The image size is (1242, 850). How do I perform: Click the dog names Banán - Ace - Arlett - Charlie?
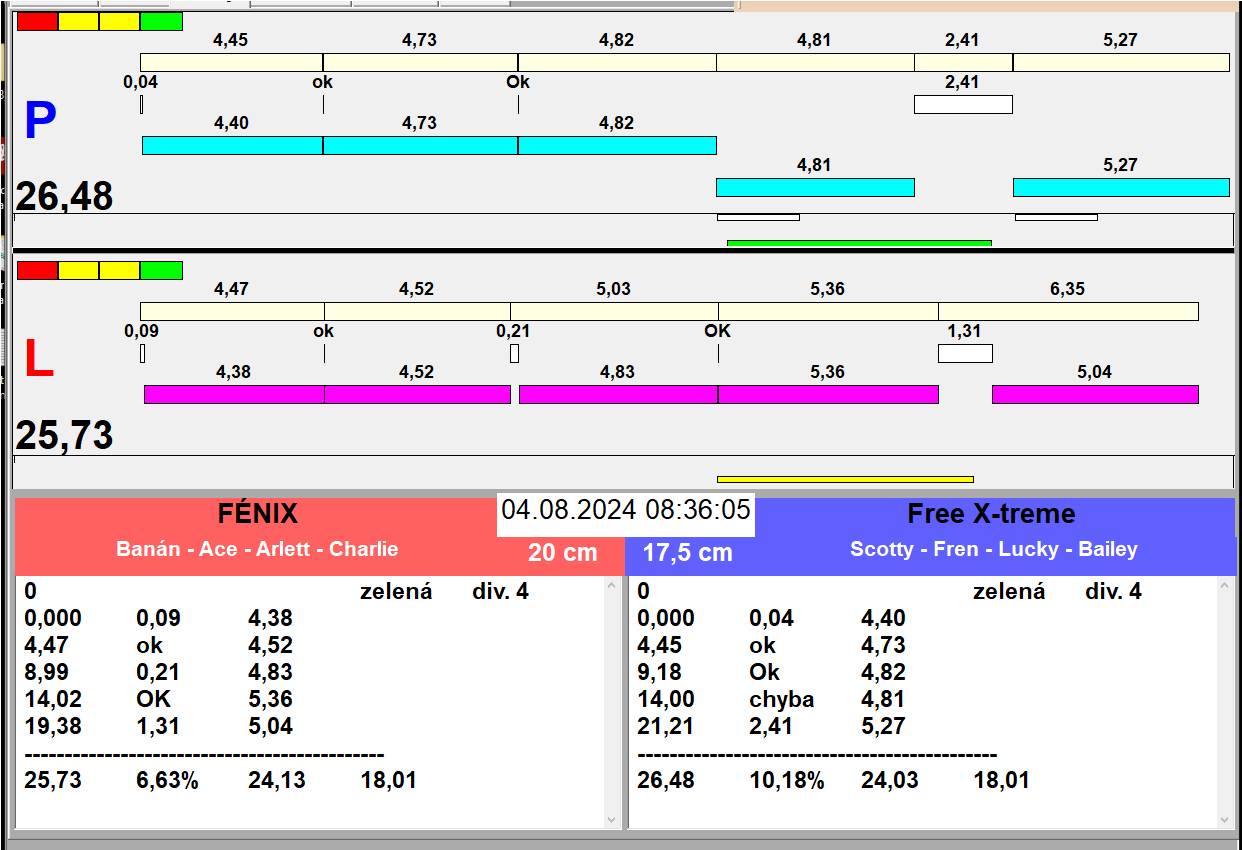click(257, 549)
